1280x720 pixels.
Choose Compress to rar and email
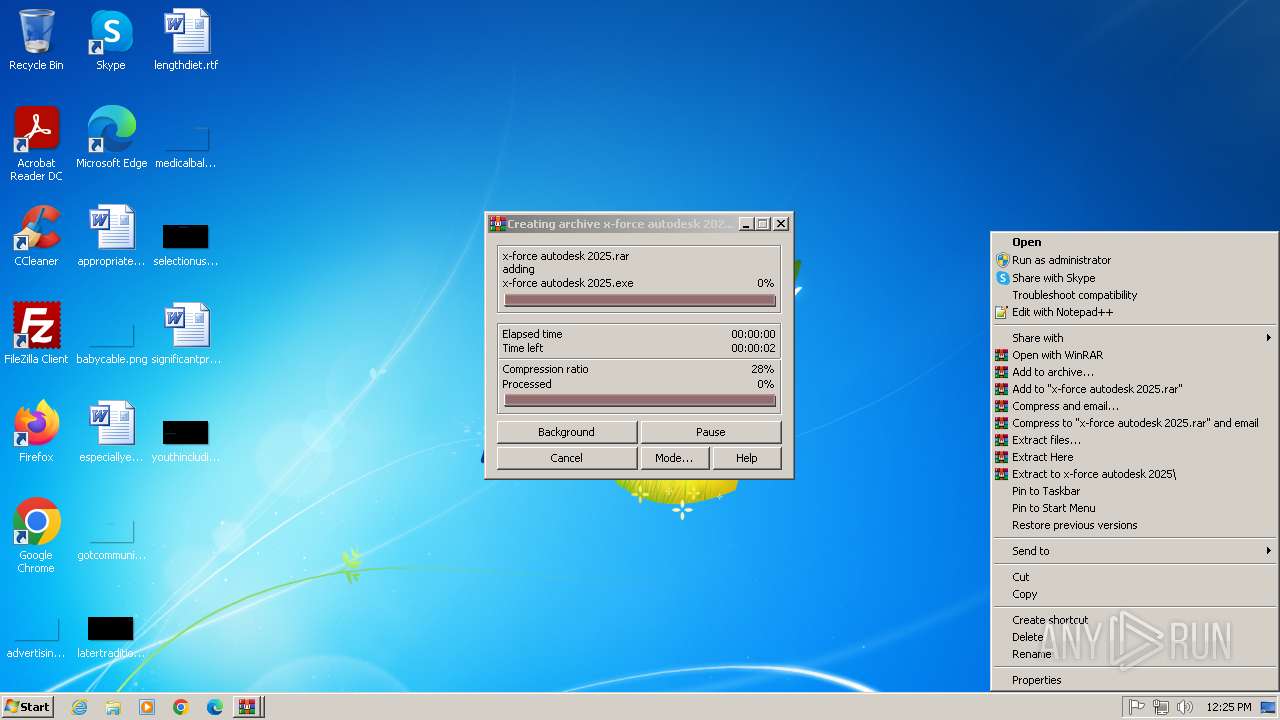tap(1134, 423)
